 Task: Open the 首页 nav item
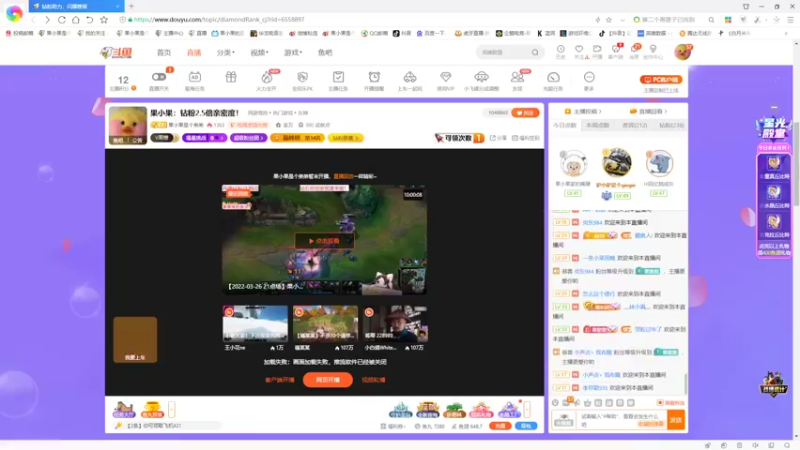(164, 53)
